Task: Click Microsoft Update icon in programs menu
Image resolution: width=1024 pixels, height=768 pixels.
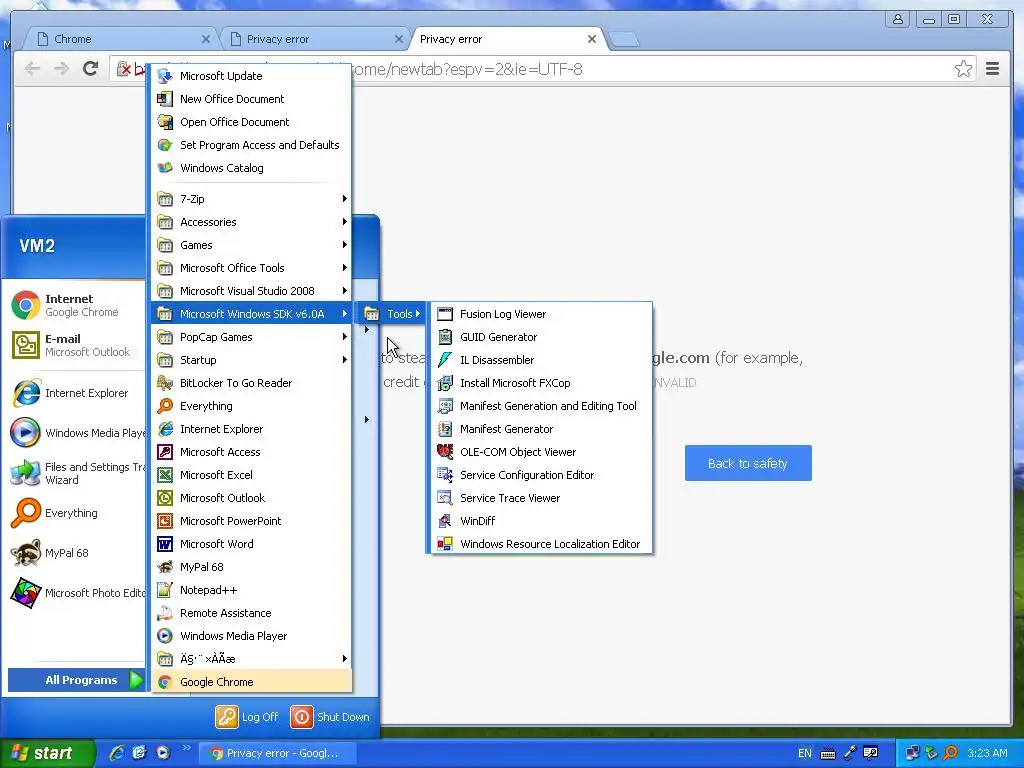Action: coord(165,76)
